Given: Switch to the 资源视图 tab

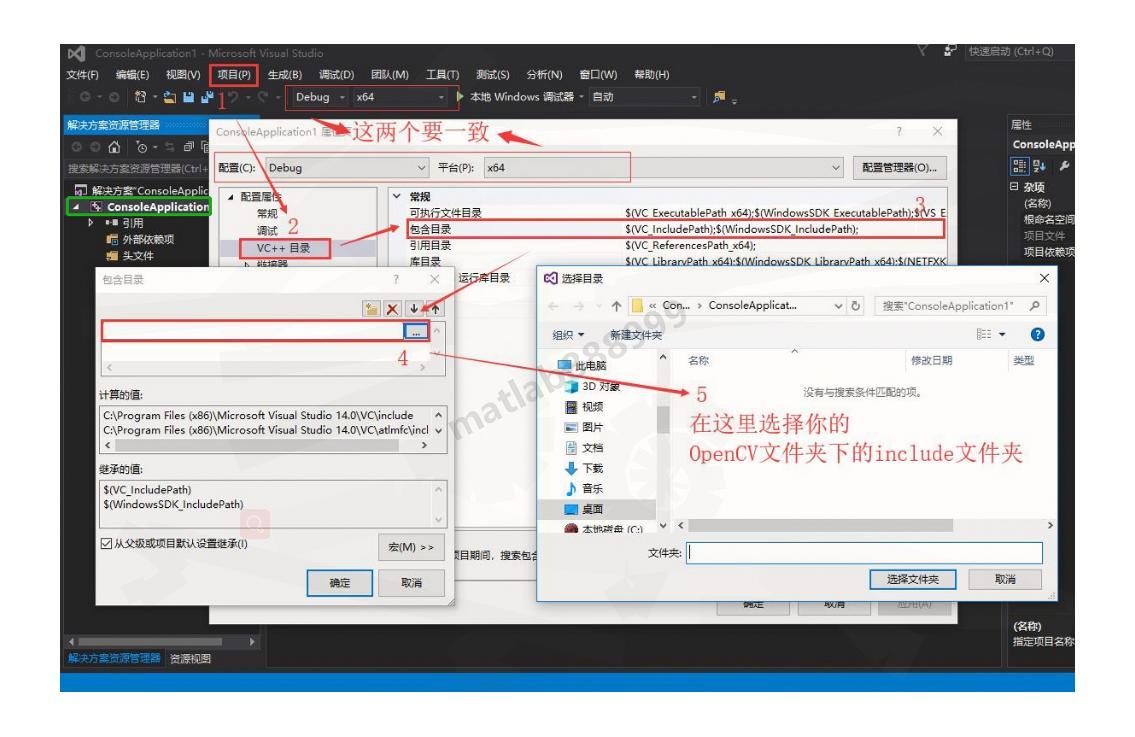Looking at the screenshot, I should (x=190, y=659).
